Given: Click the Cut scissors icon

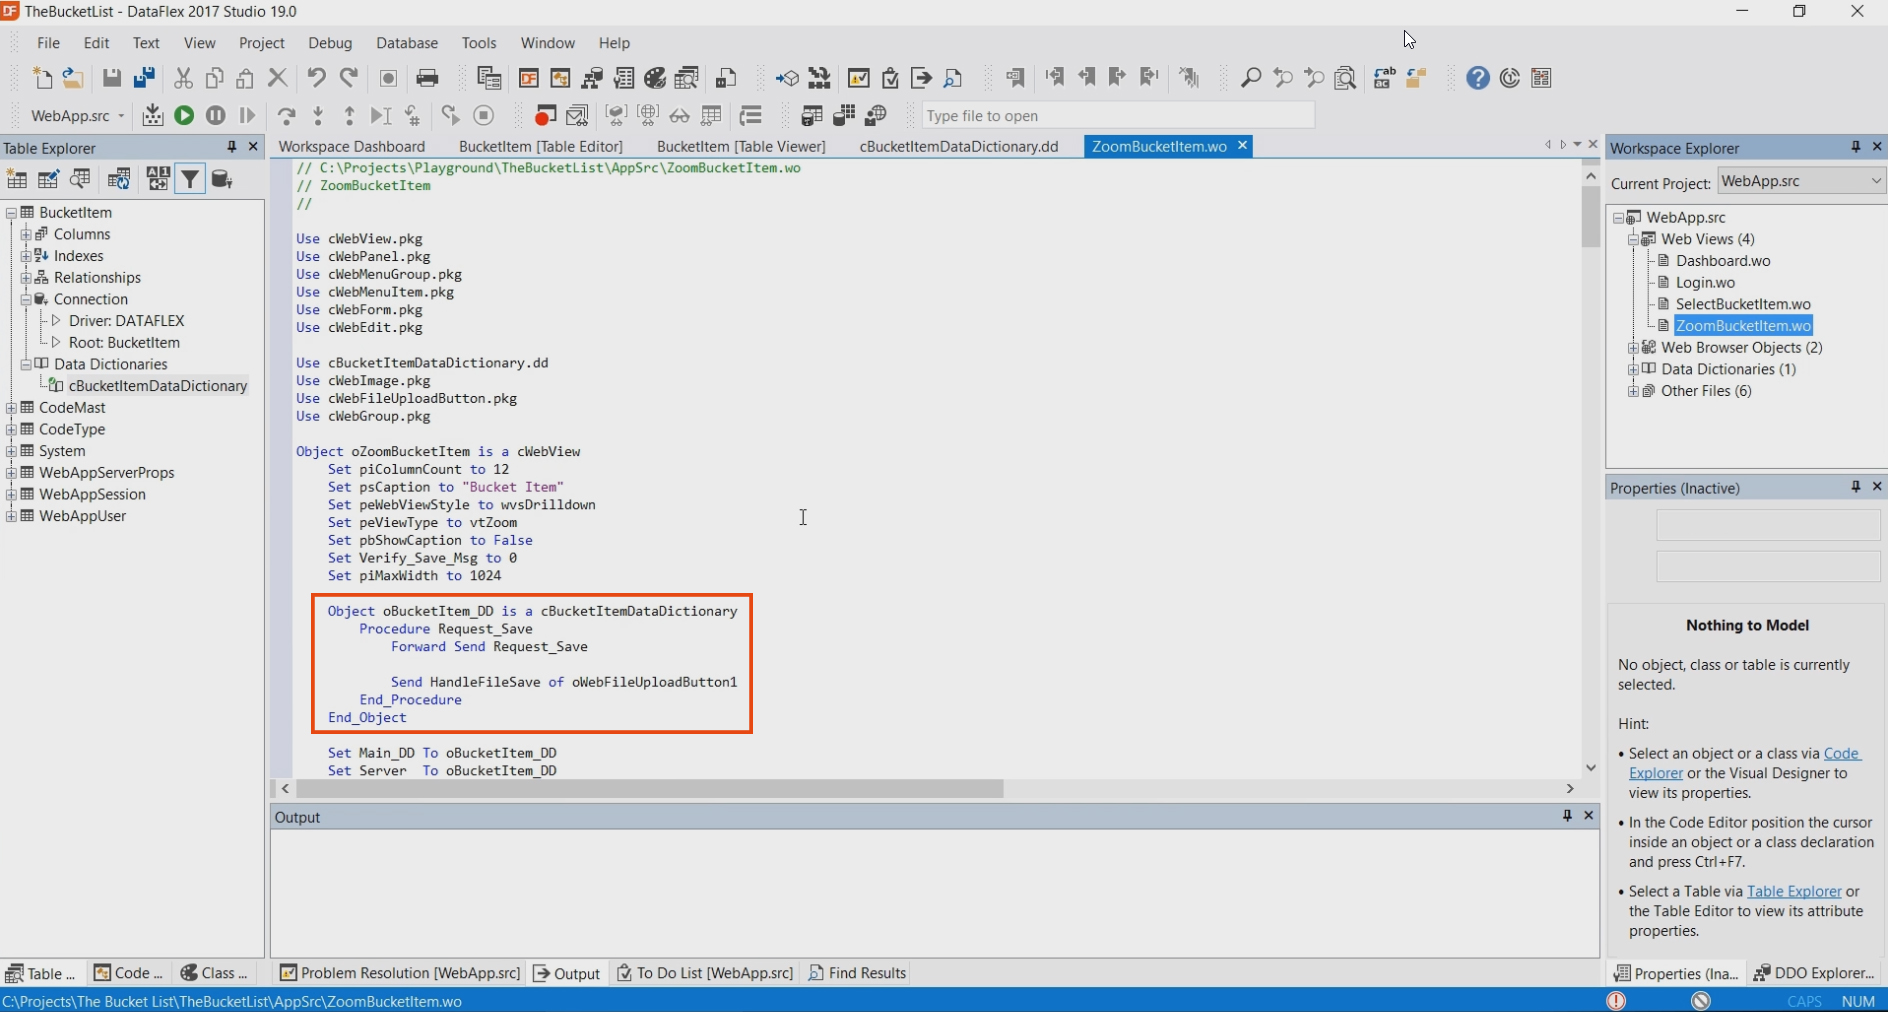Looking at the screenshot, I should 183,78.
